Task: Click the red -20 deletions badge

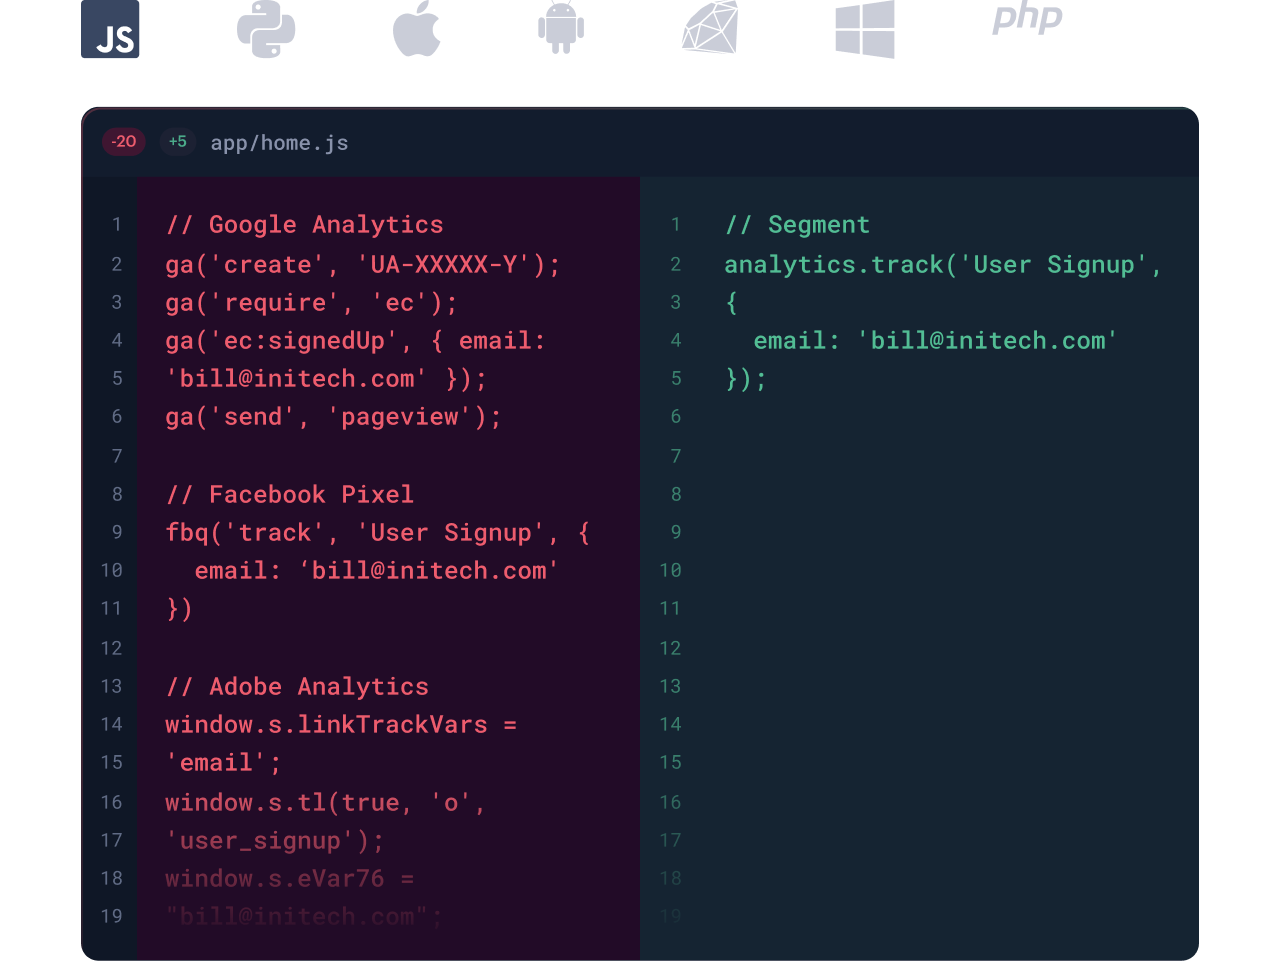Action: 124,142
